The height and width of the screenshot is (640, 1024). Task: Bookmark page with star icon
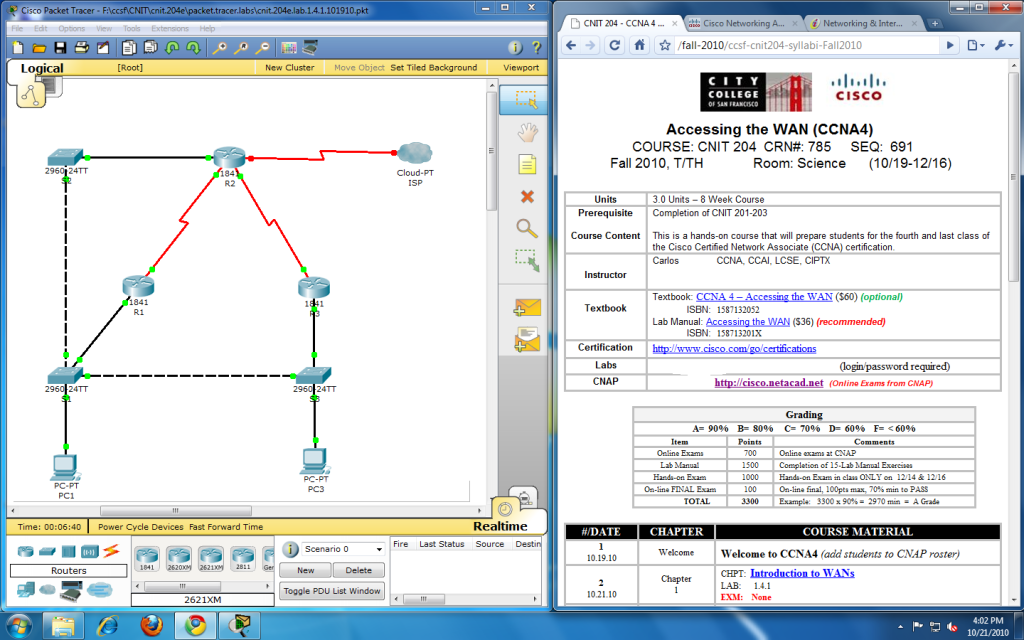665,45
